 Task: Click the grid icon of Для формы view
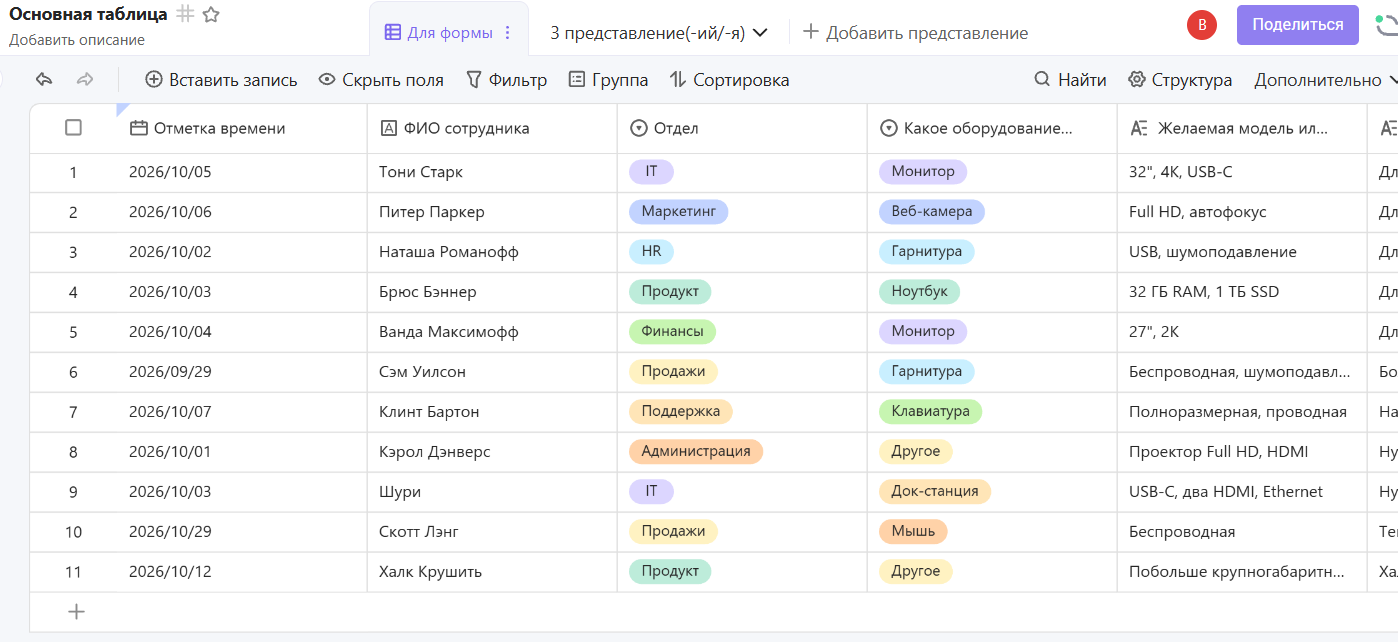[393, 33]
